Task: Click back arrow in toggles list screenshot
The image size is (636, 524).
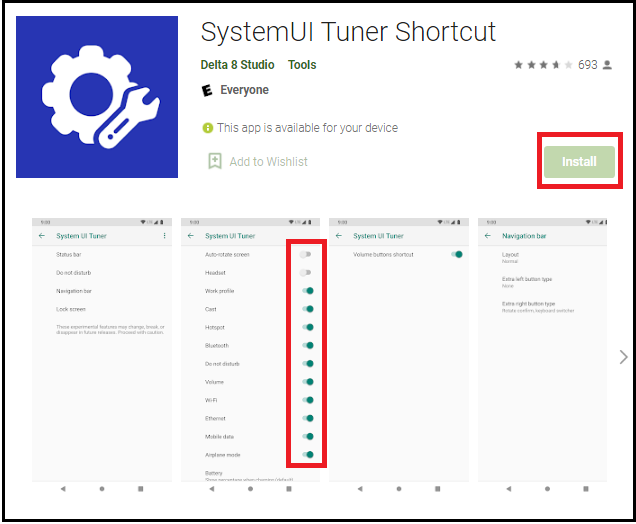Action: 191,236
